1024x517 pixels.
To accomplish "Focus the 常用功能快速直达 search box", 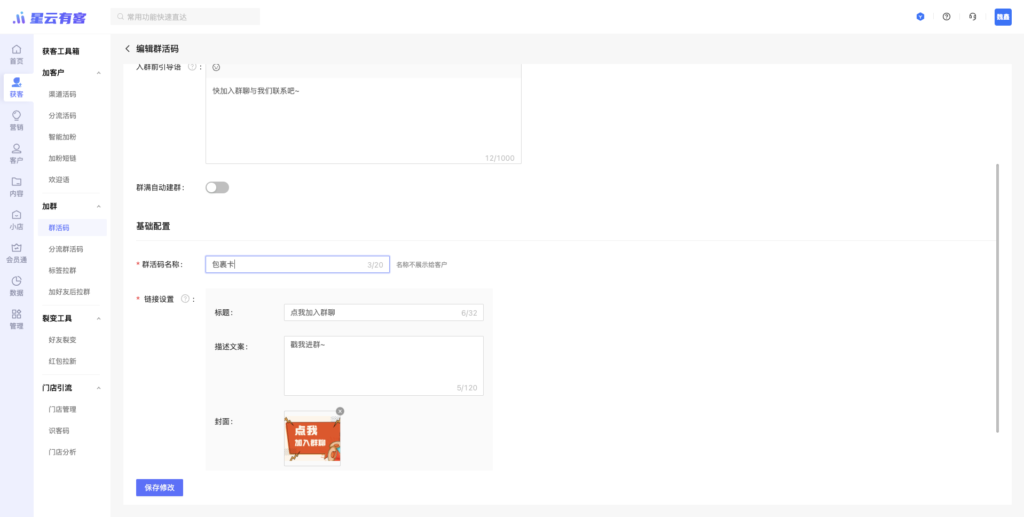I will point(185,17).
